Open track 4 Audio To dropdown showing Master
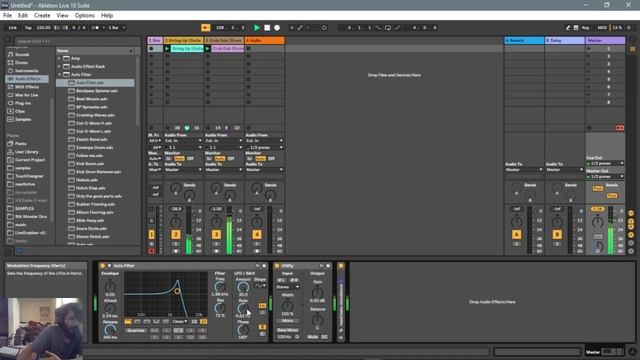The width and height of the screenshot is (640, 360). pyautogui.click(x=264, y=170)
